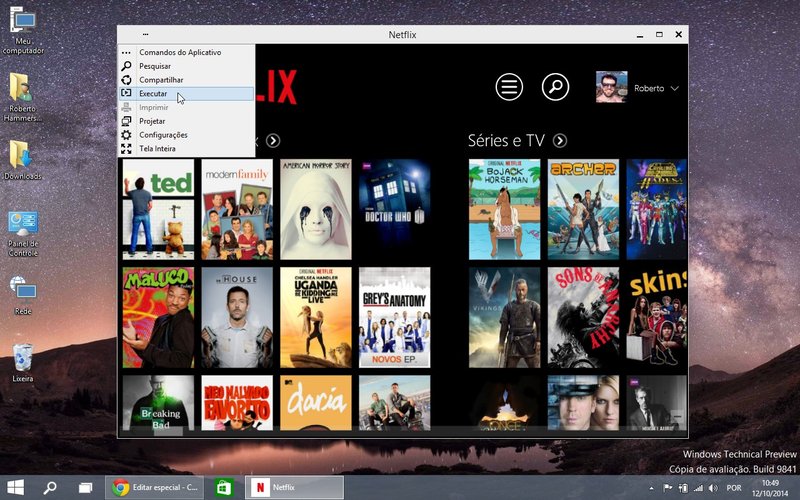This screenshot has width=800, height=500.
Task: Expand the Roberto profile dropdown arrow
Action: click(674, 88)
